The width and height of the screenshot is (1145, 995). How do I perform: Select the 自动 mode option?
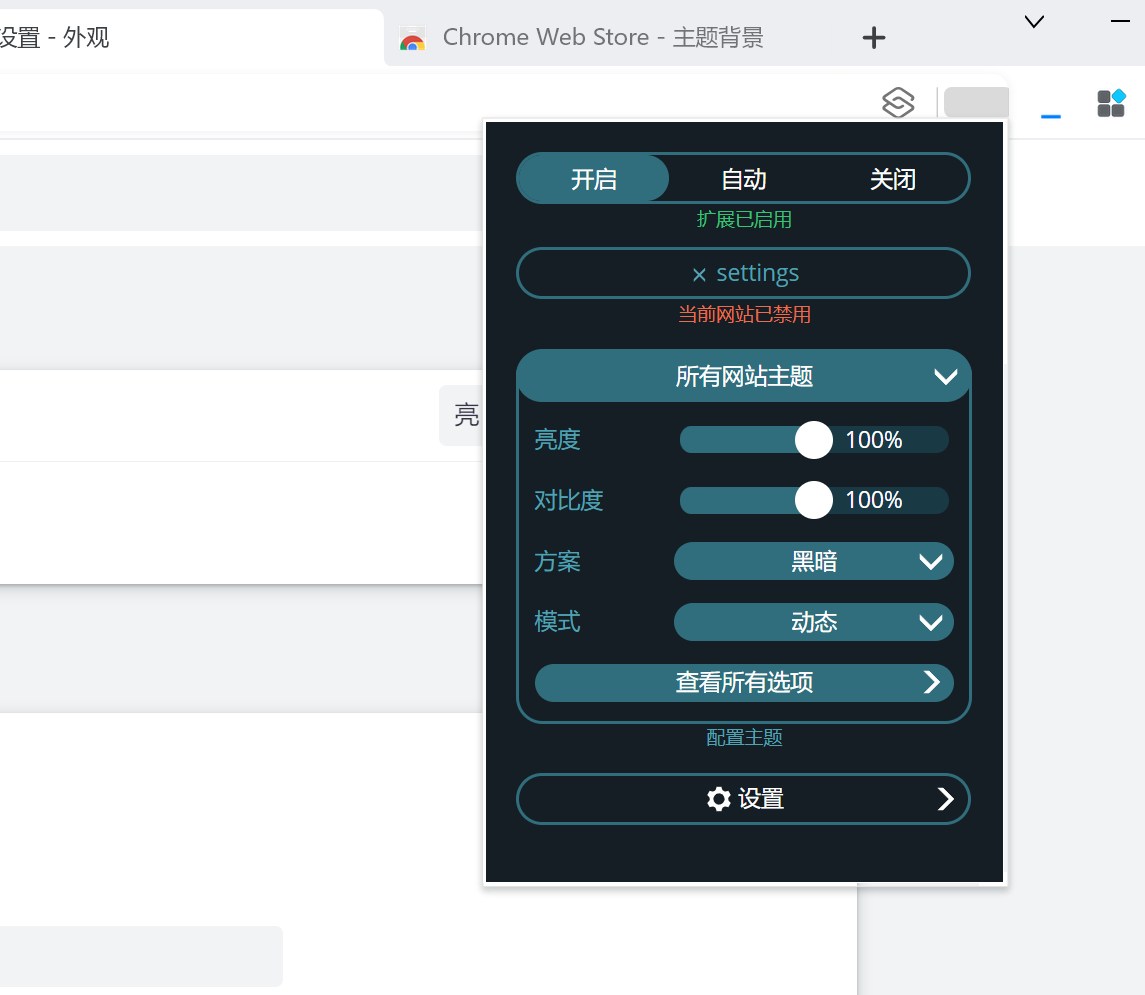pyautogui.click(x=743, y=179)
